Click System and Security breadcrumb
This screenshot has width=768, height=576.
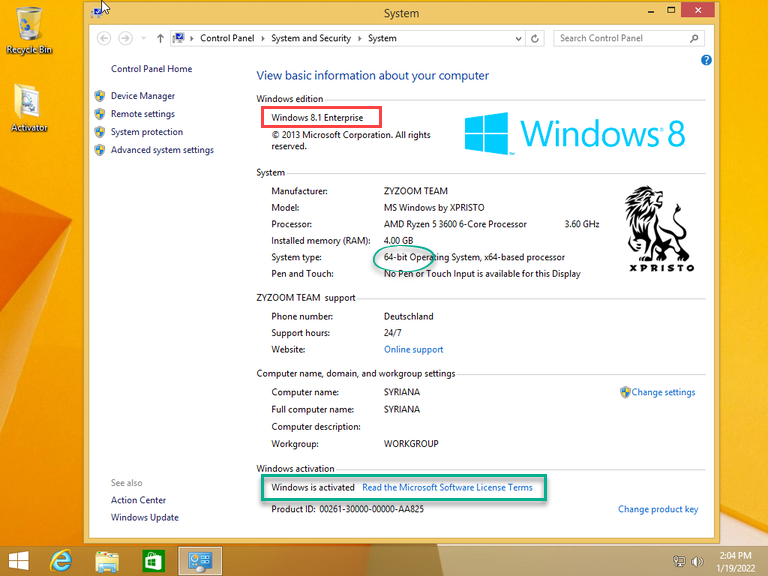click(x=311, y=38)
